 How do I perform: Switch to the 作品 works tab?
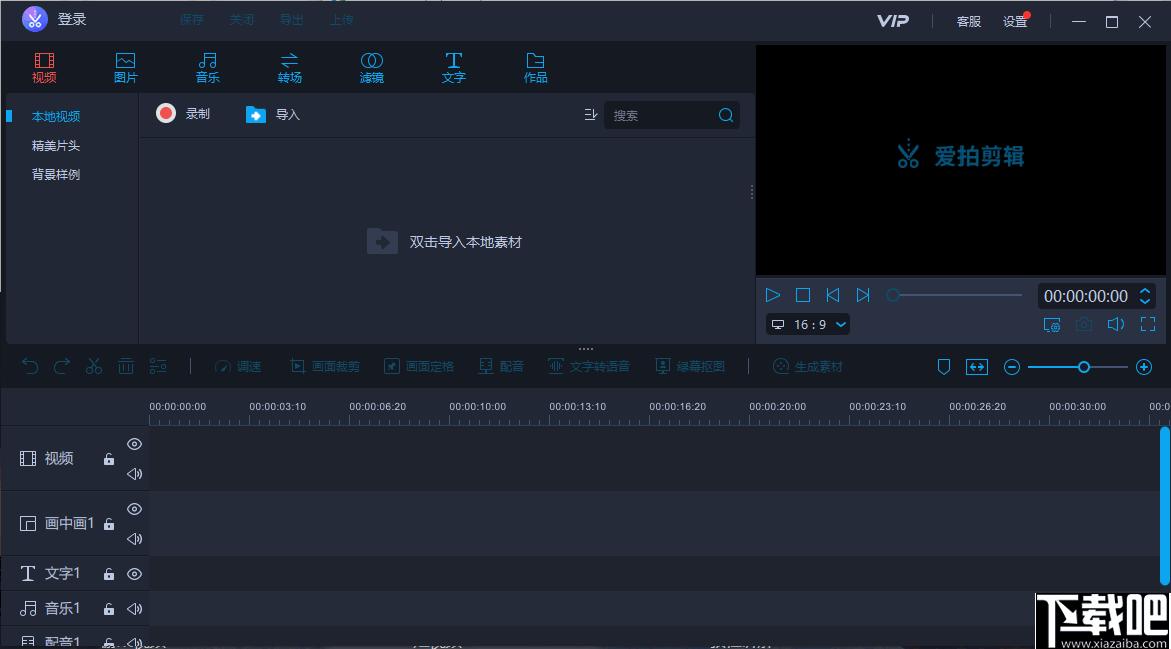[x=535, y=67]
